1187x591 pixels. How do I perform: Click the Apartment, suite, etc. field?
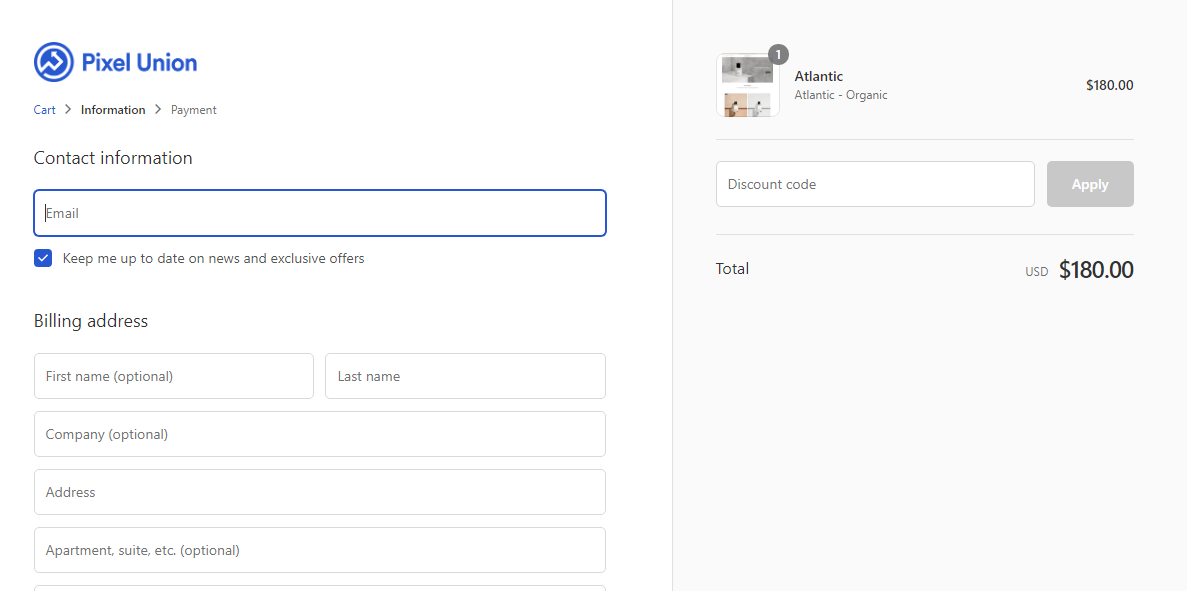point(320,550)
